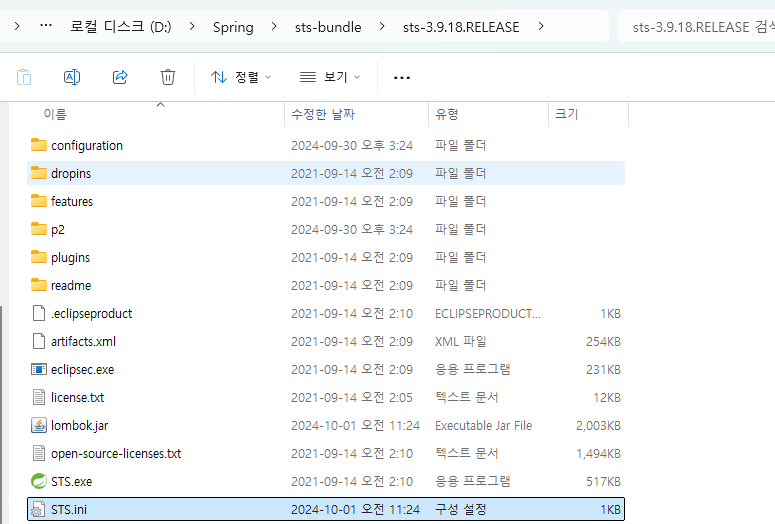Click the configuration folder name
775x524 pixels.
pyautogui.click(x=86, y=146)
